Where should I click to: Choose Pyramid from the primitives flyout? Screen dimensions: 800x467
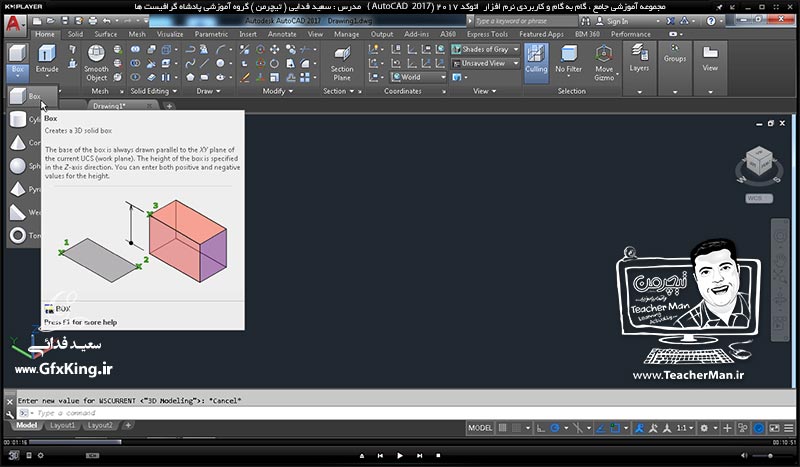[24, 189]
